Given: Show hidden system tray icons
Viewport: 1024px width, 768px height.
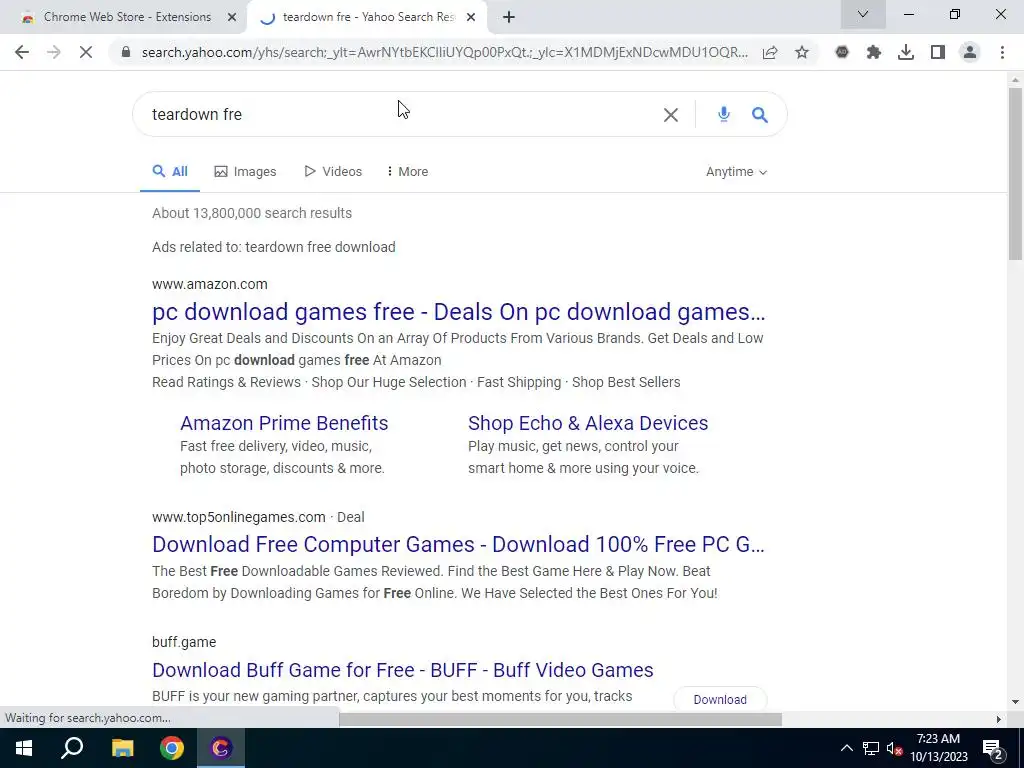Looking at the screenshot, I should click(x=846, y=748).
